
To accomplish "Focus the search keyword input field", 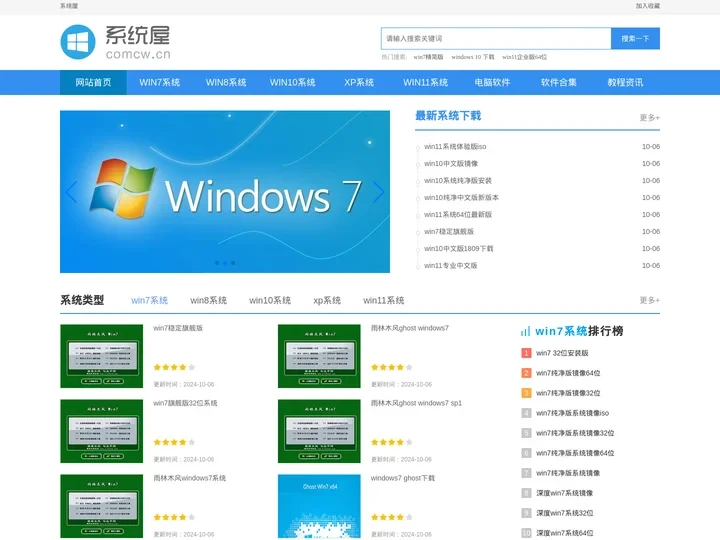I will [496, 39].
